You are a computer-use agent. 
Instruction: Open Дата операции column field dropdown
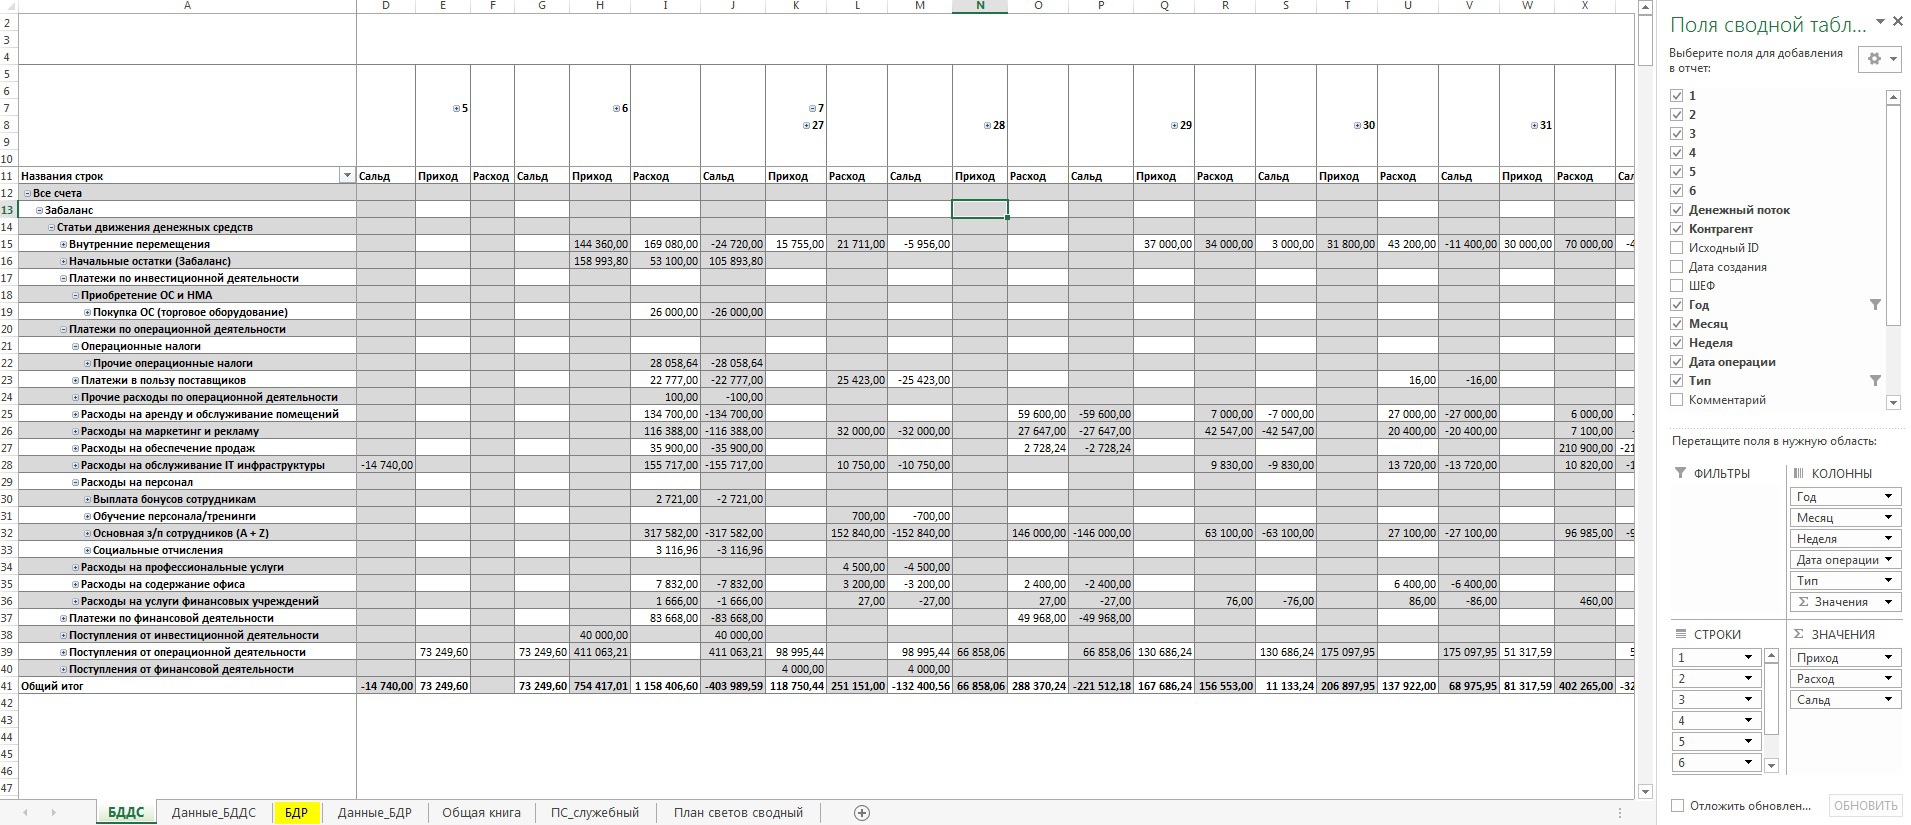[1888, 560]
